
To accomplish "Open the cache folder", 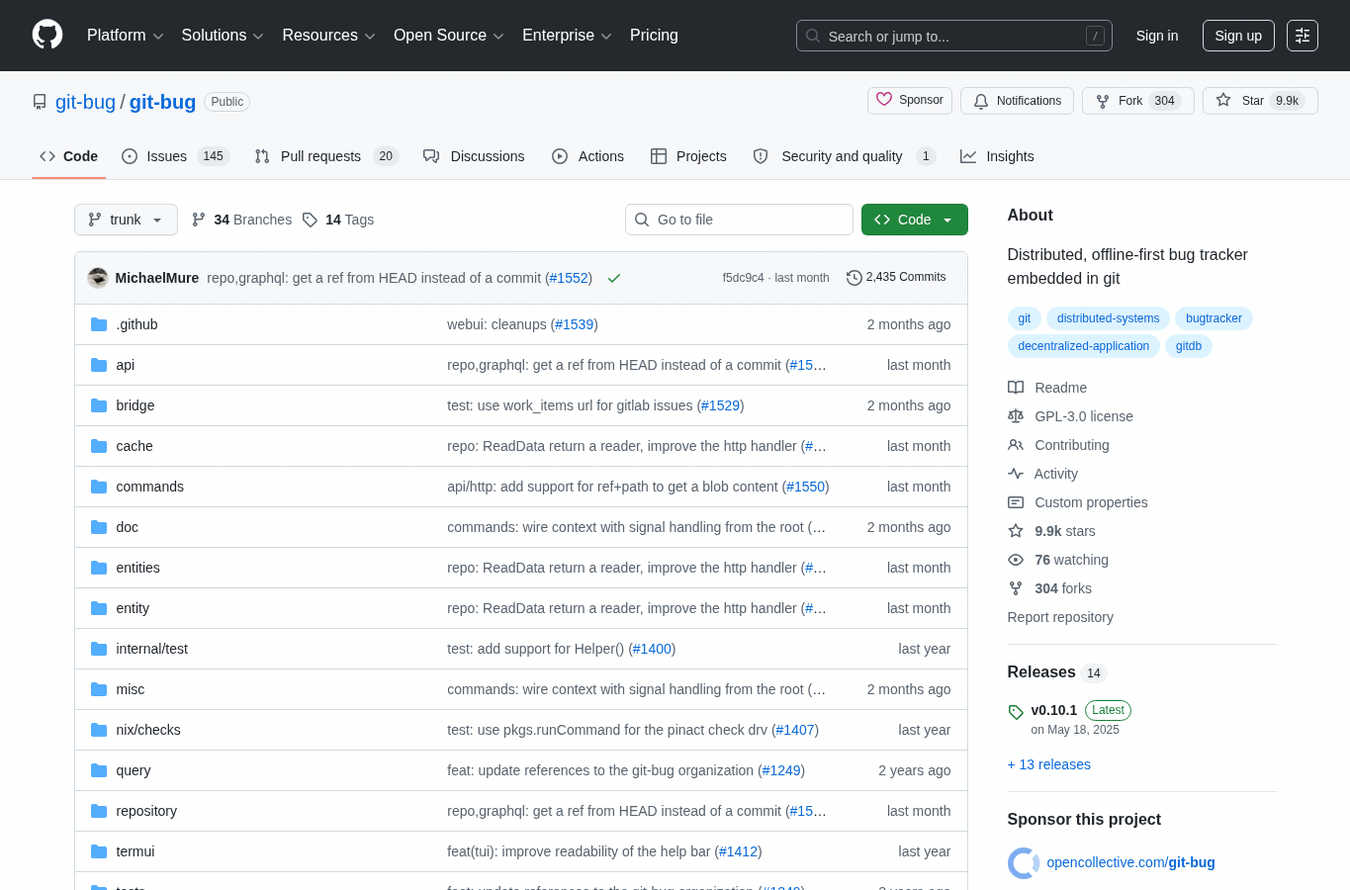I will pyautogui.click(x=134, y=446).
